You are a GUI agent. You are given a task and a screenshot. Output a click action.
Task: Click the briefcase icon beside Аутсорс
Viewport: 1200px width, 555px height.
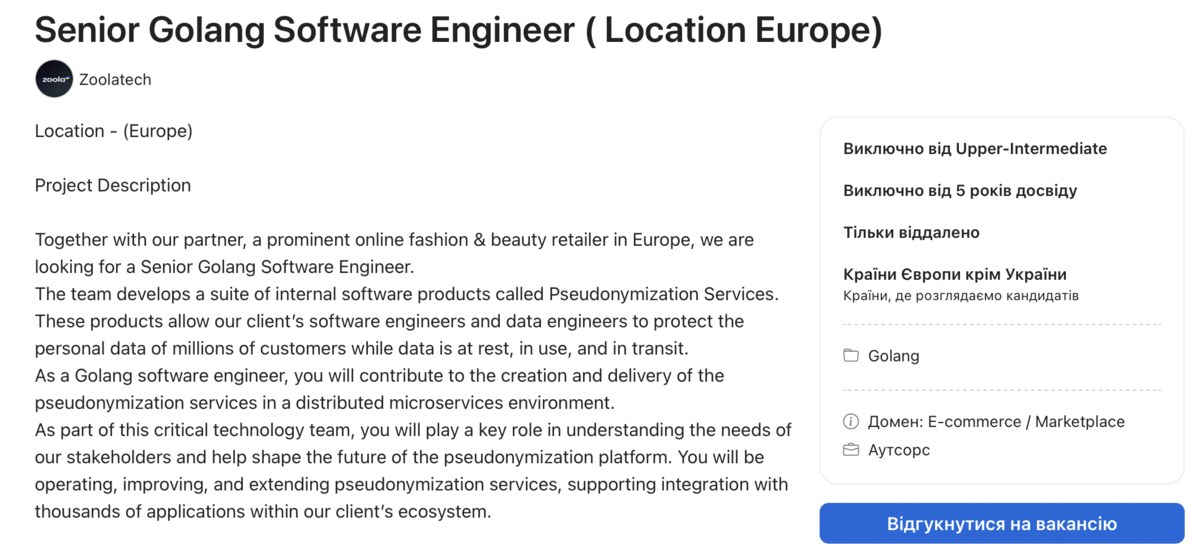click(x=851, y=450)
